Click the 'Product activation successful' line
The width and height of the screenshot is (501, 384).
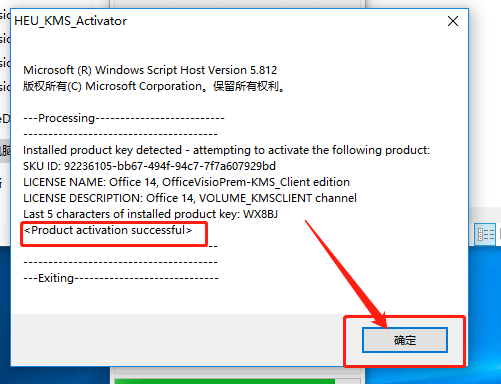(x=108, y=230)
